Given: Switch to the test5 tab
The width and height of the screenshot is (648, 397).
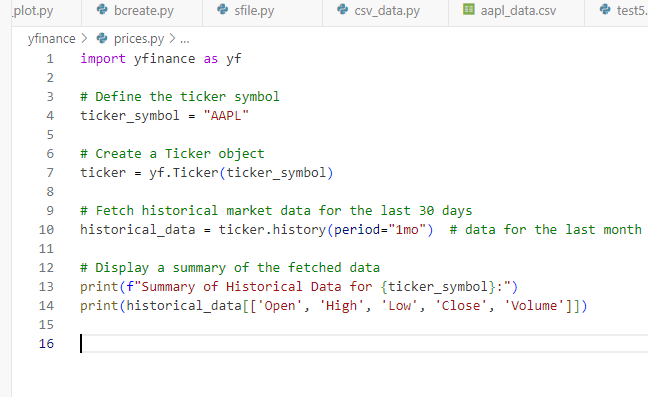Looking at the screenshot, I should click(617, 11).
